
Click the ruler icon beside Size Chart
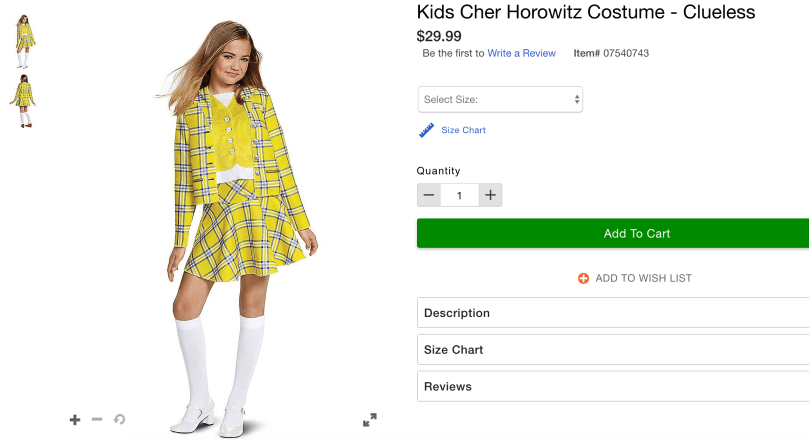click(427, 130)
